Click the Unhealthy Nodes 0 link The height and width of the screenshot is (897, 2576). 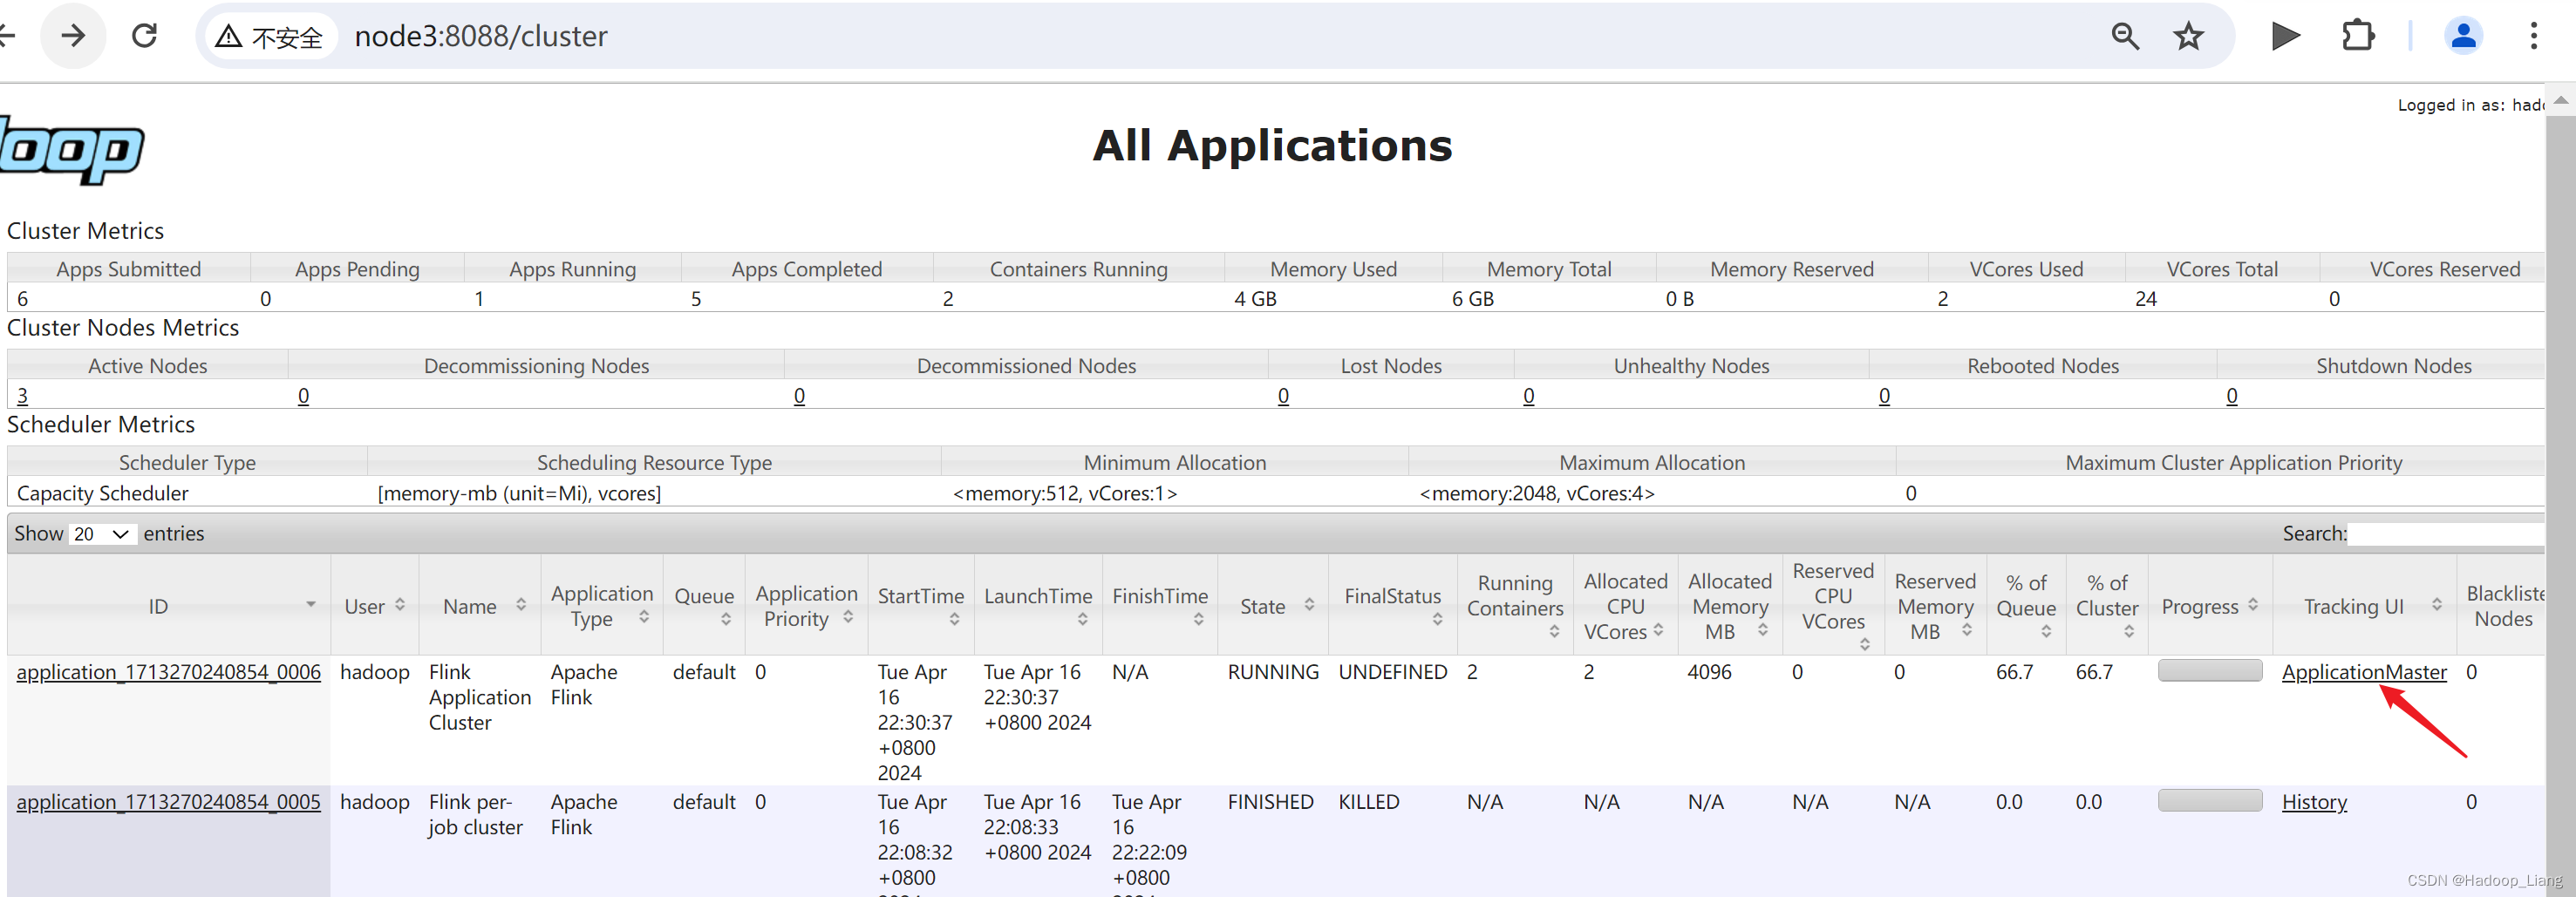1529,396
